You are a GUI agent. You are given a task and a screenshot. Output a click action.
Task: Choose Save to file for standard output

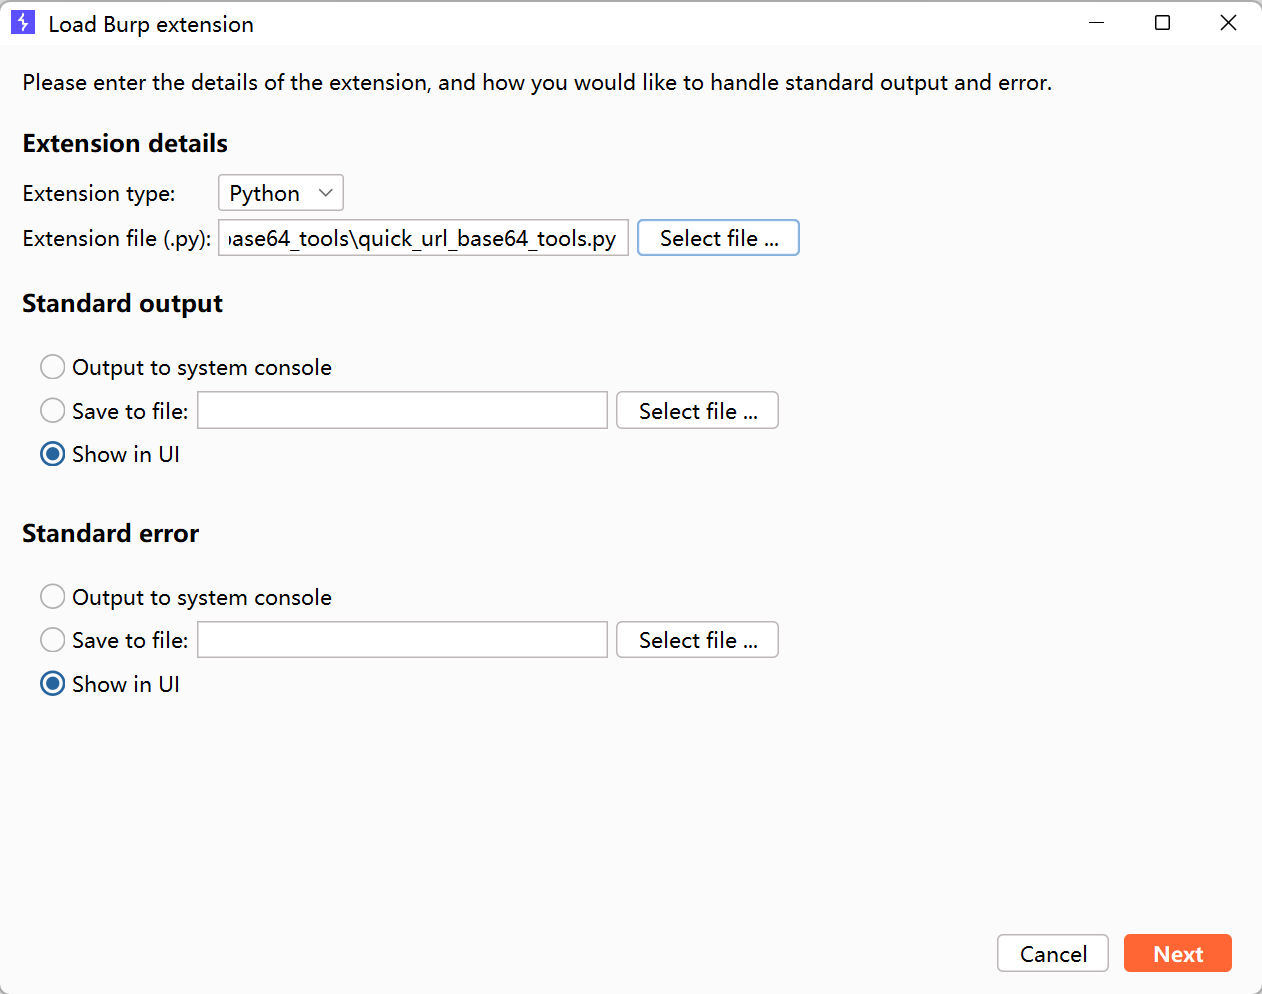click(53, 410)
